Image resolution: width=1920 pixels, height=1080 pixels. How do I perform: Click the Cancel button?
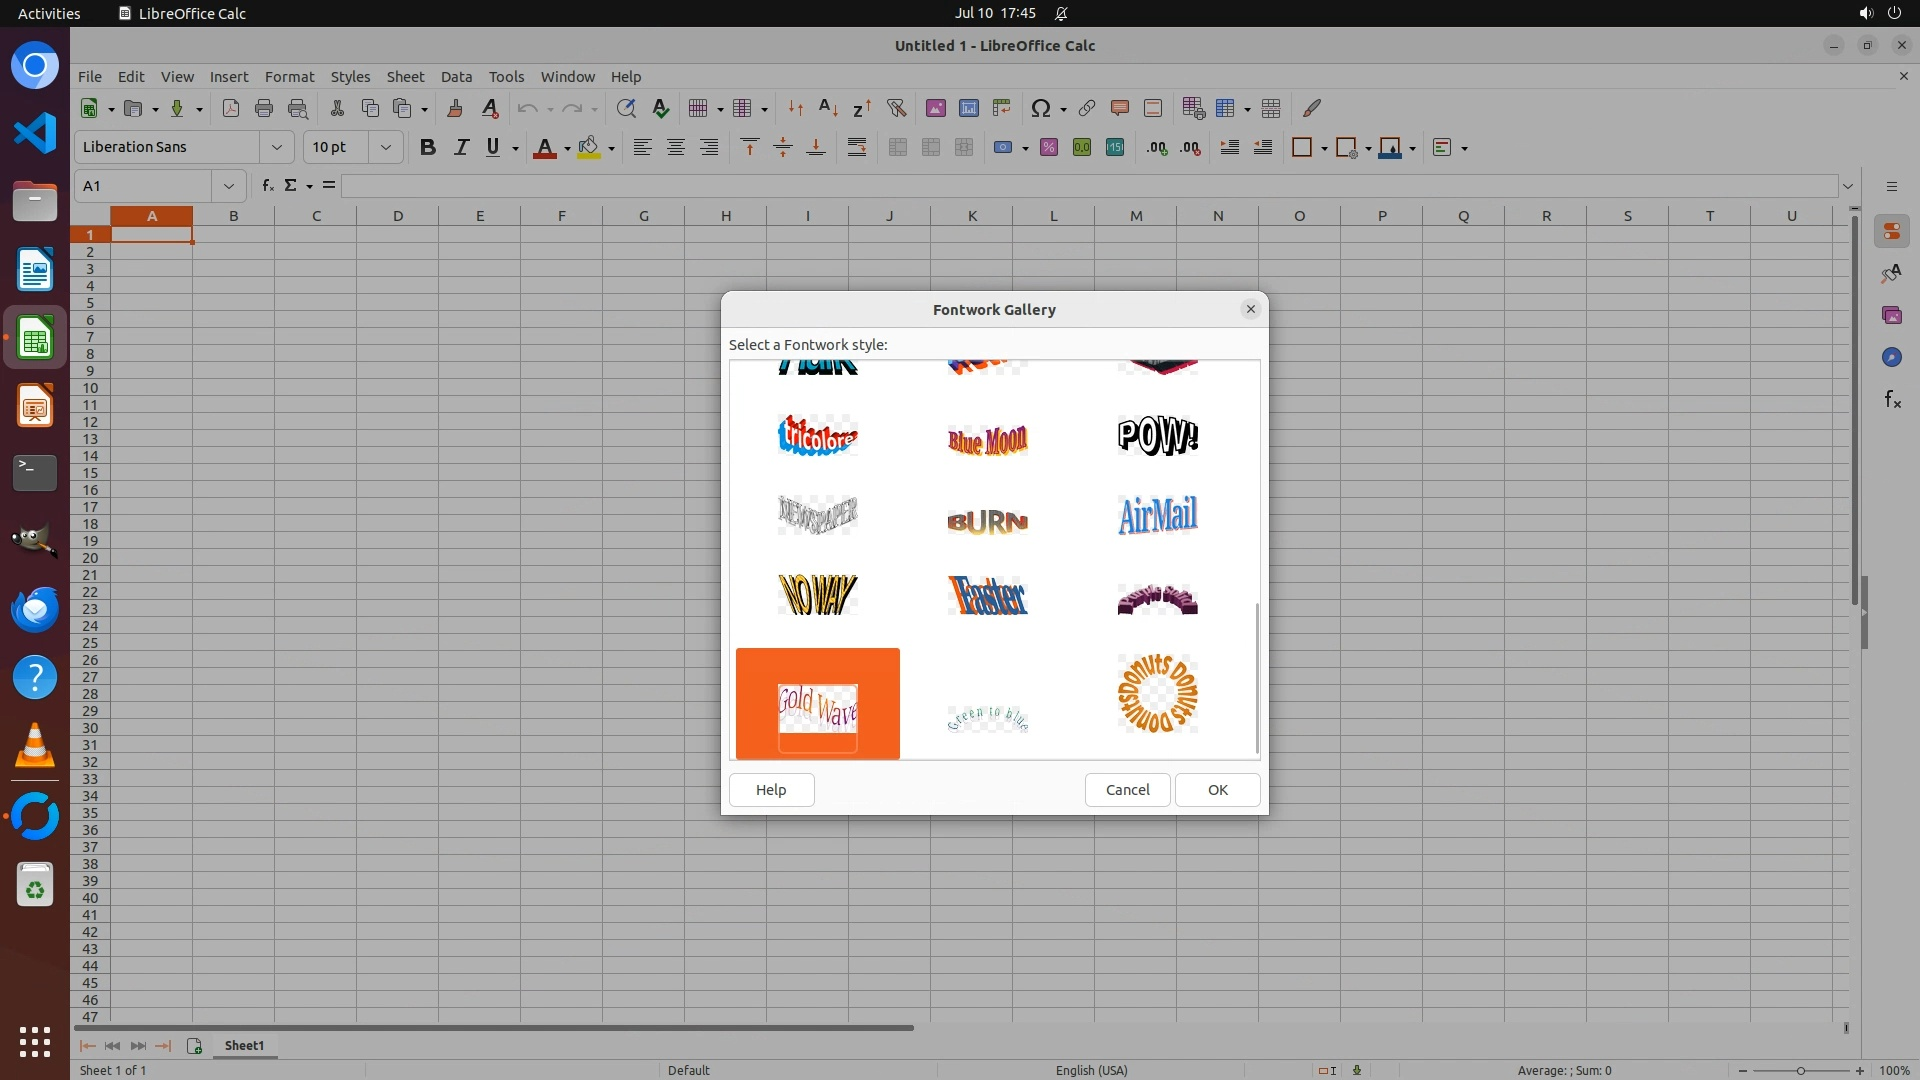(1127, 790)
